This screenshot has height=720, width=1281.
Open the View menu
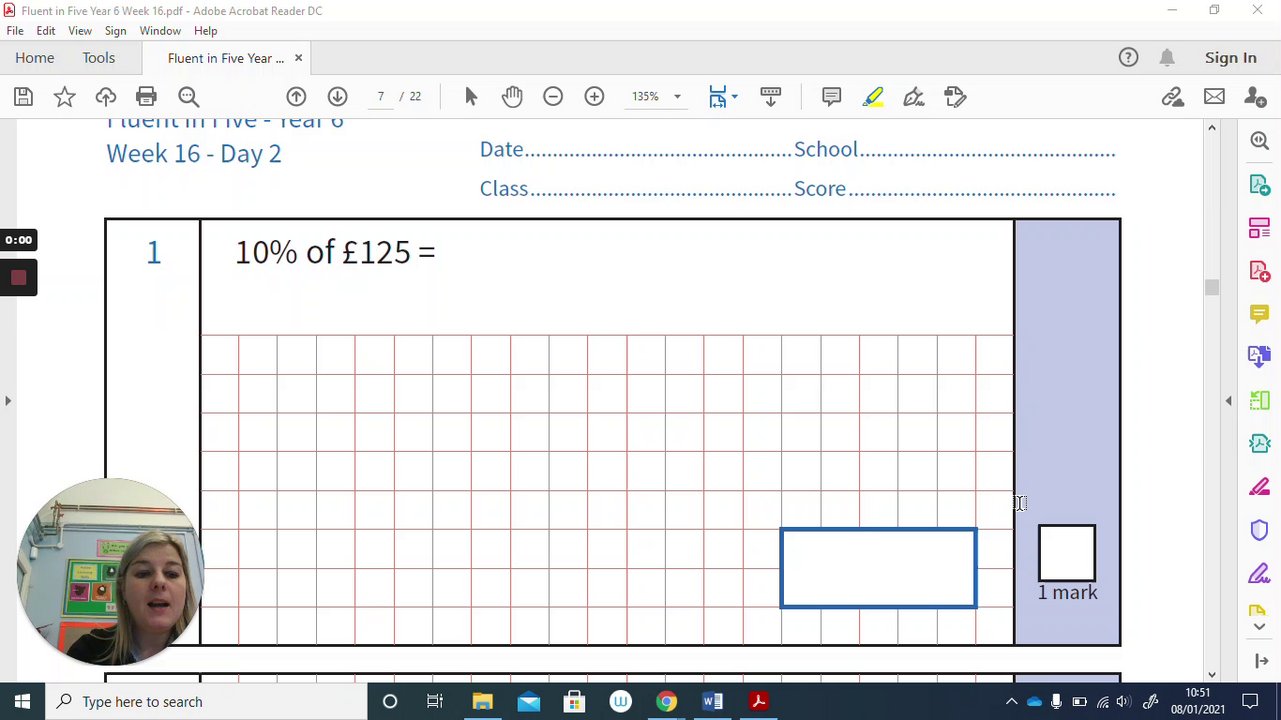(80, 31)
